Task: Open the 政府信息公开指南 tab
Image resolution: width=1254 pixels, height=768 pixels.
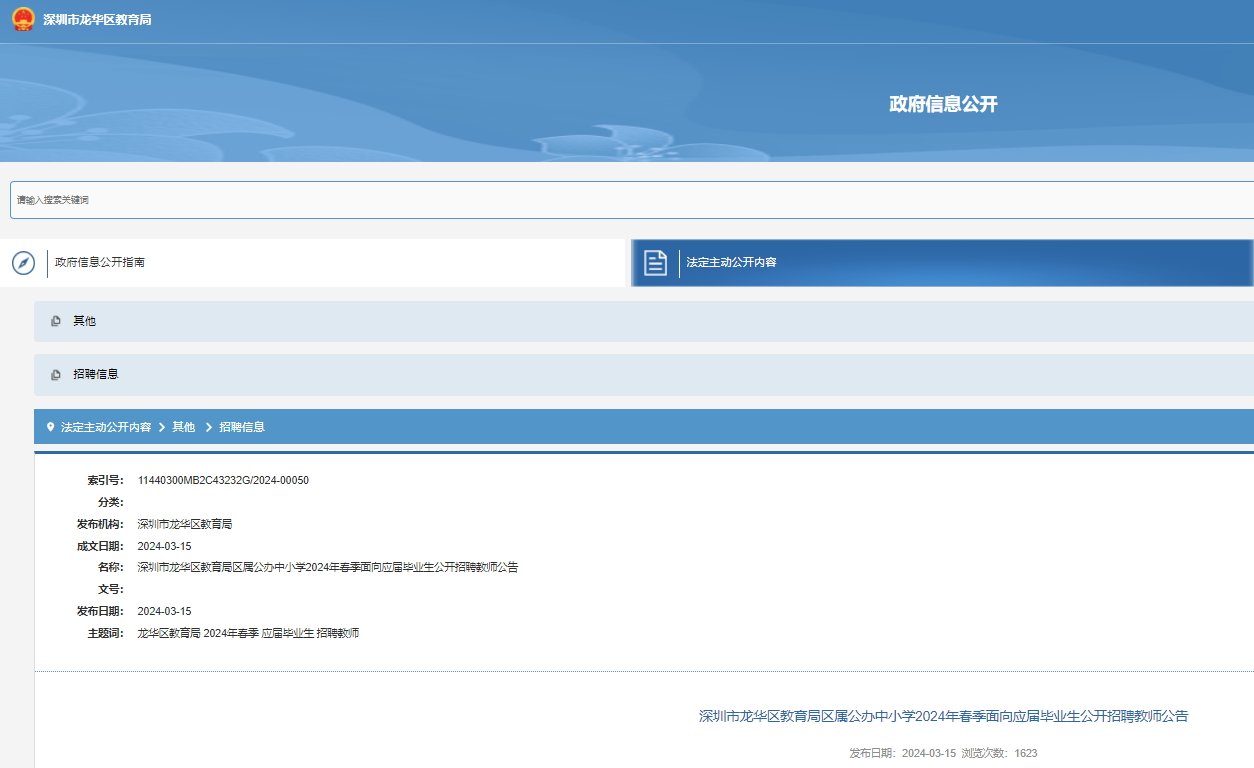Action: 100,263
